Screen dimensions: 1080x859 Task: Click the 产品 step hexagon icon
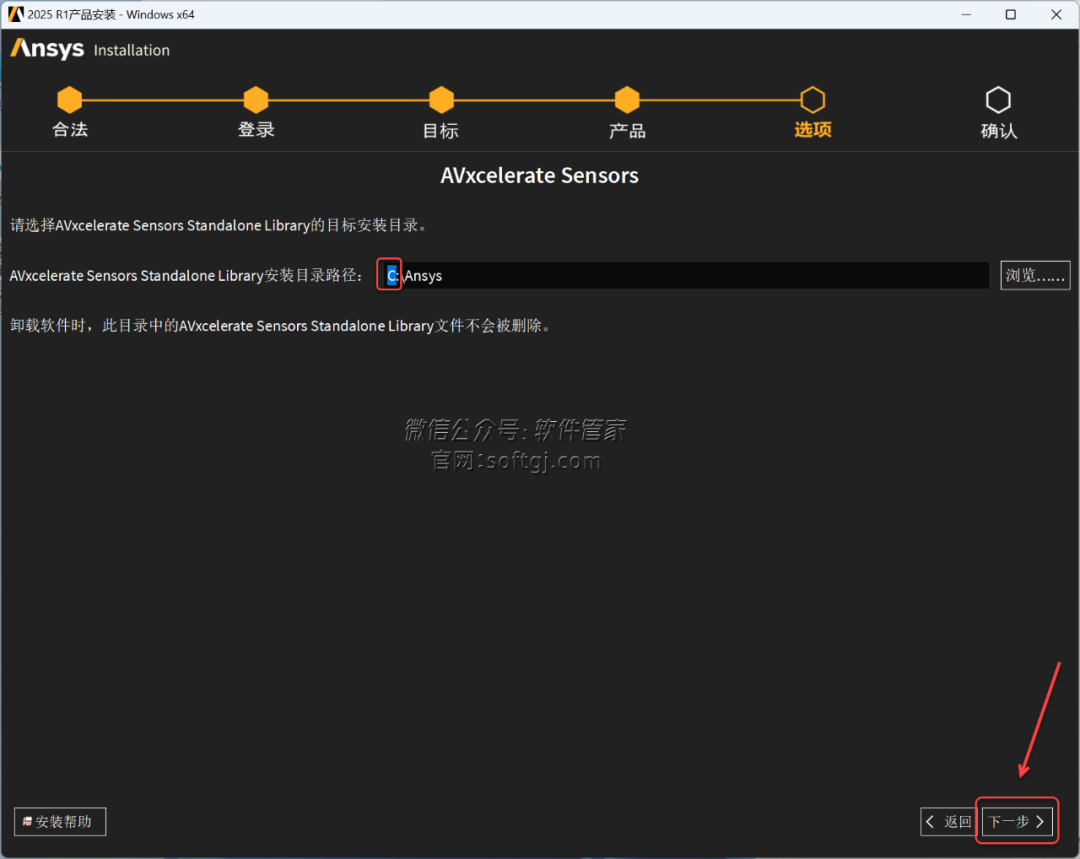pos(627,100)
